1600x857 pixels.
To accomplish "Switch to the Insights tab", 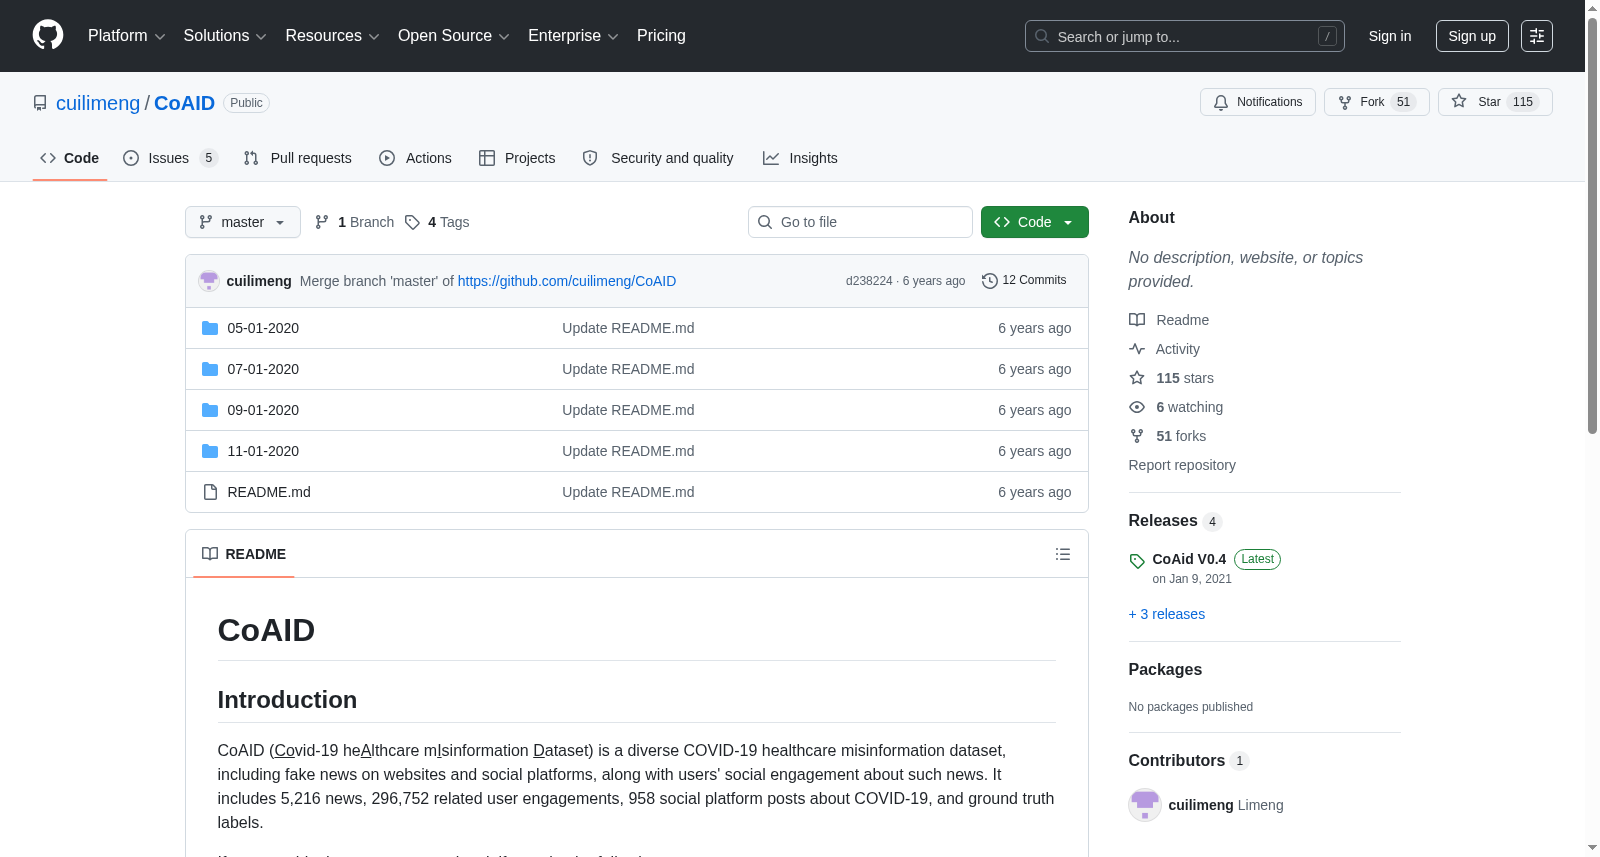I will pyautogui.click(x=800, y=158).
